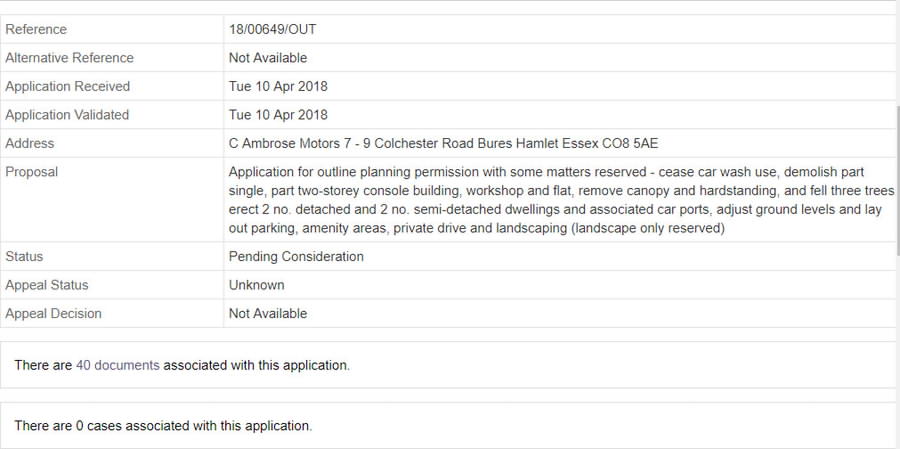The image size is (900, 449).
Task: Click the Address row label
Action: click(30, 144)
